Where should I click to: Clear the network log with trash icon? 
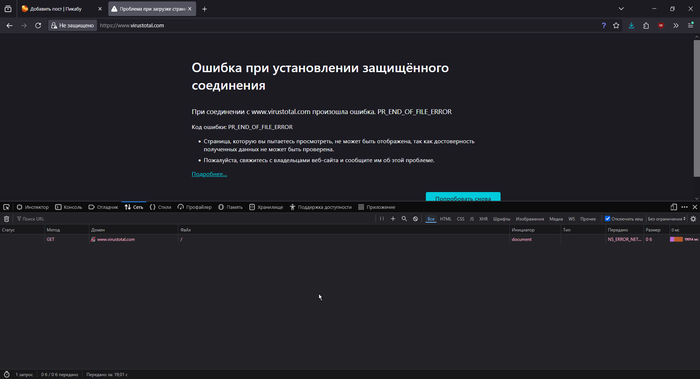tap(6, 219)
